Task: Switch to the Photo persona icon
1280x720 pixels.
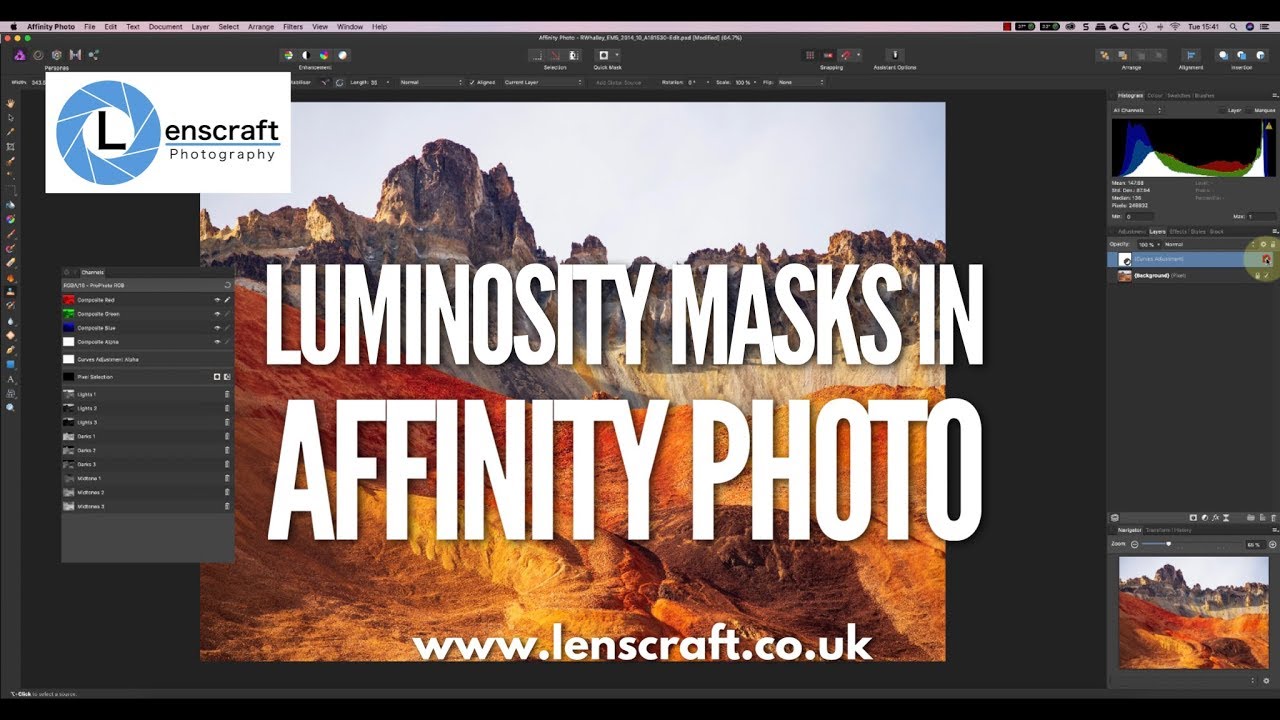Action: coord(19,55)
